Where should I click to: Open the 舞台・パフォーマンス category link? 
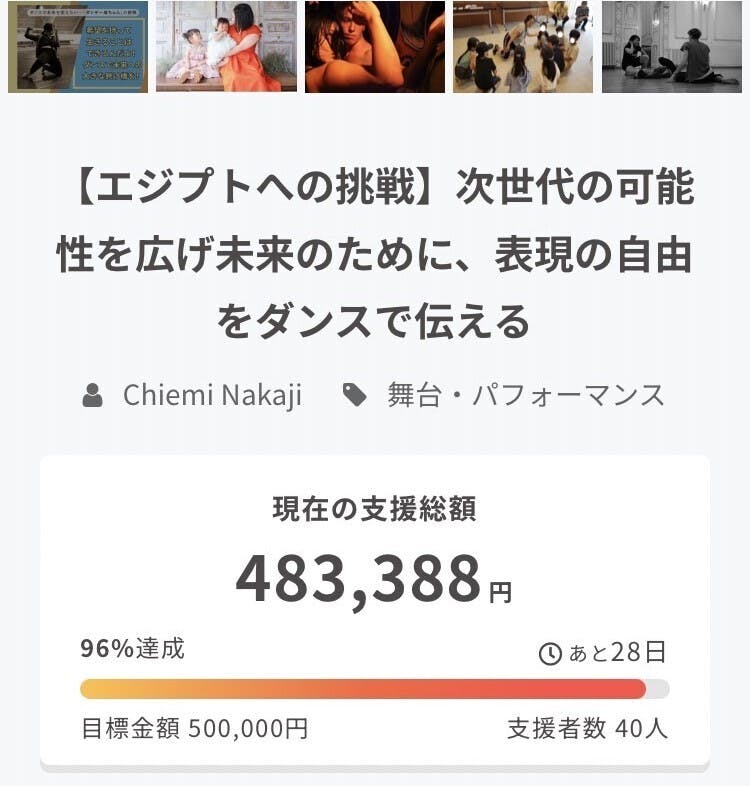tap(526, 396)
